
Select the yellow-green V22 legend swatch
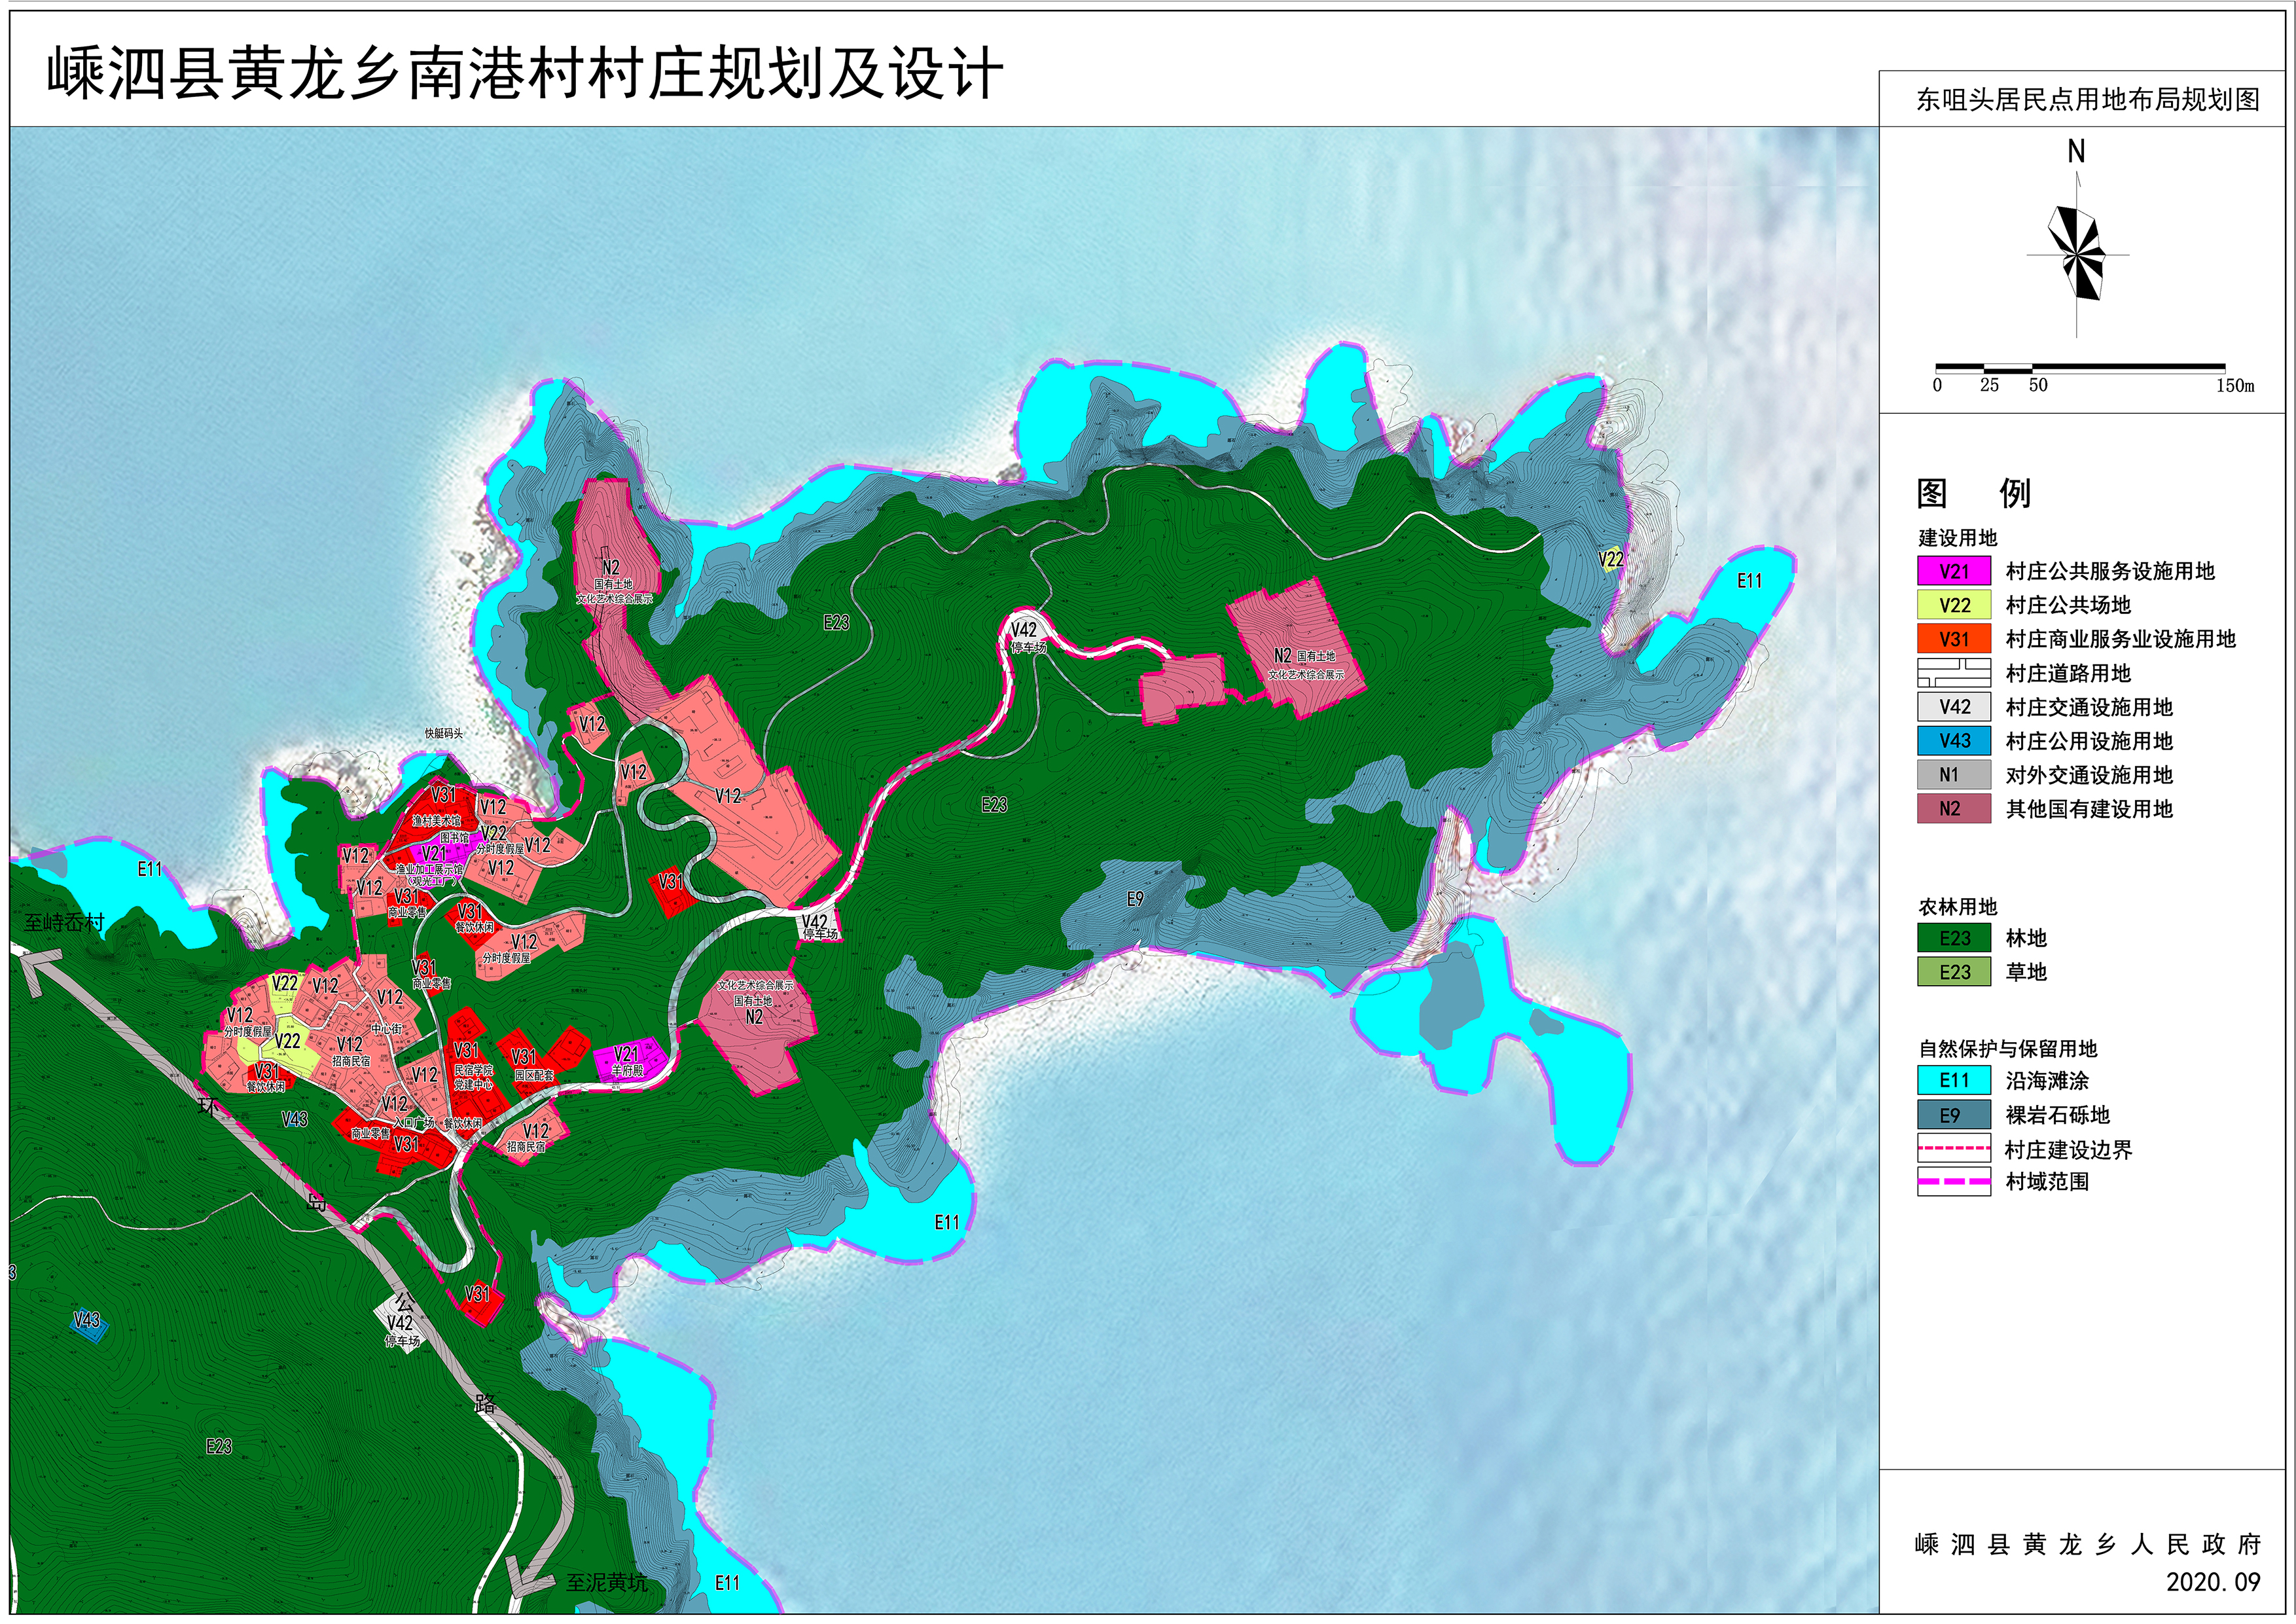pyautogui.click(x=1954, y=605)
